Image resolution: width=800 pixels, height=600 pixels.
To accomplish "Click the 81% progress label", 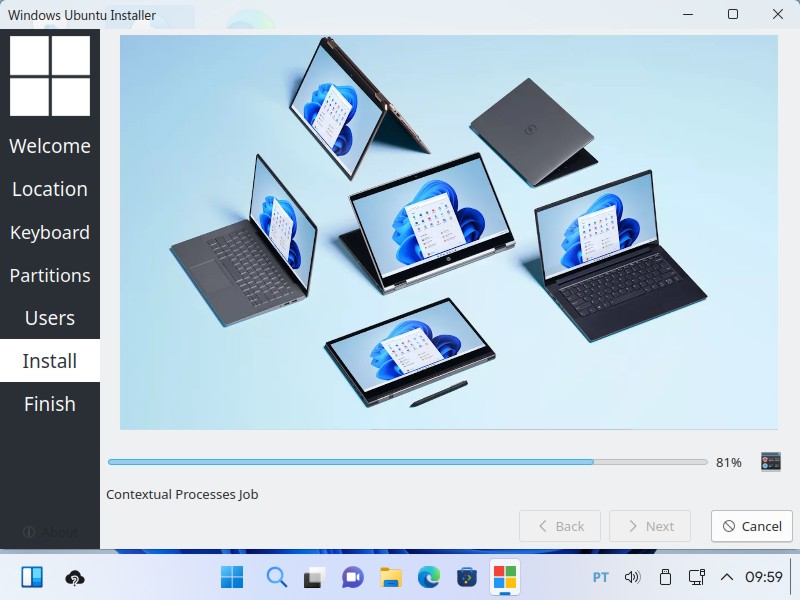I will click(729, 462).
